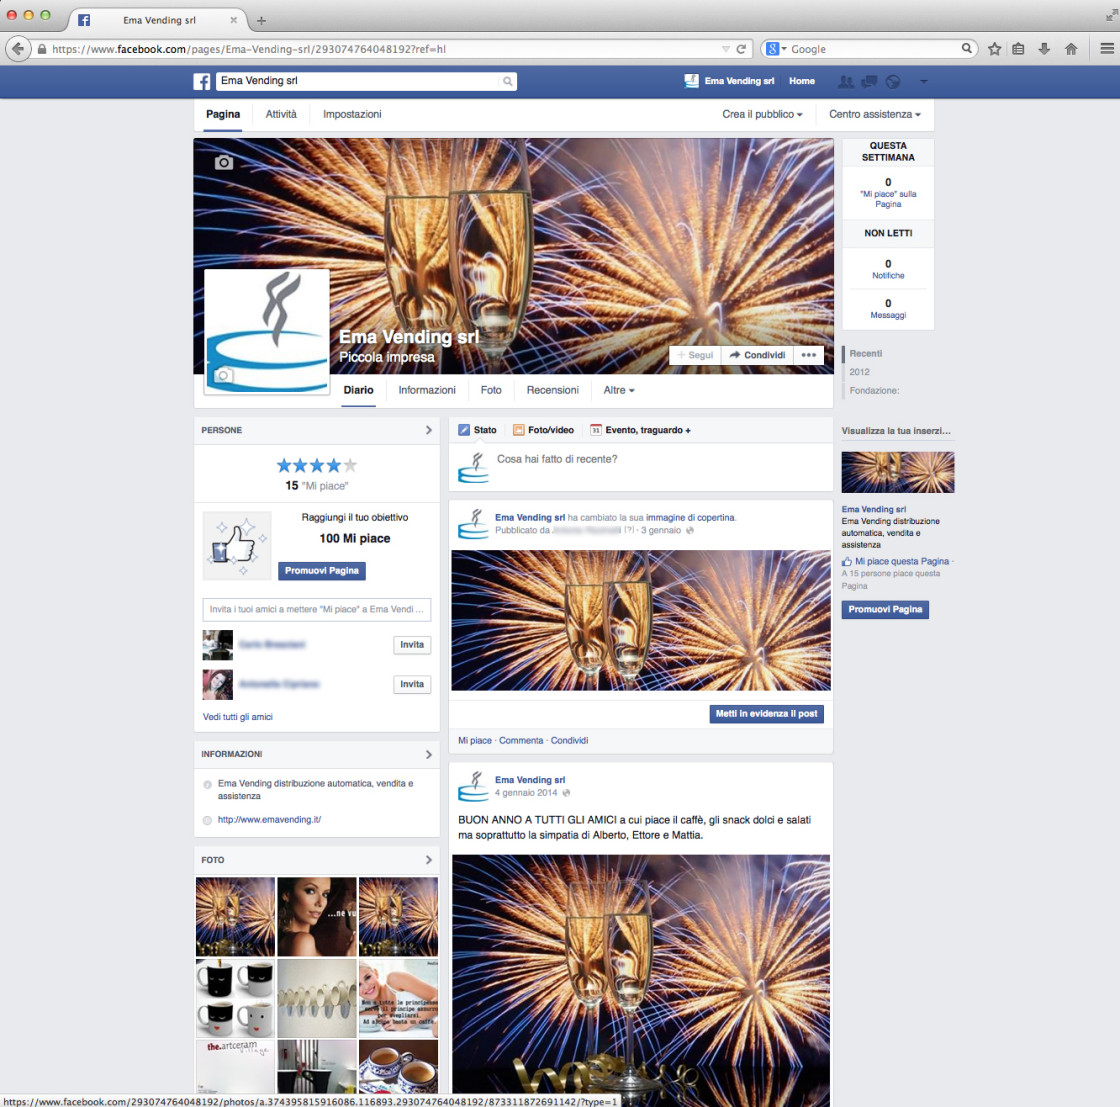Open the Foto tab
This screenshot has width=1120, height=1107.
tap(491, 390)
